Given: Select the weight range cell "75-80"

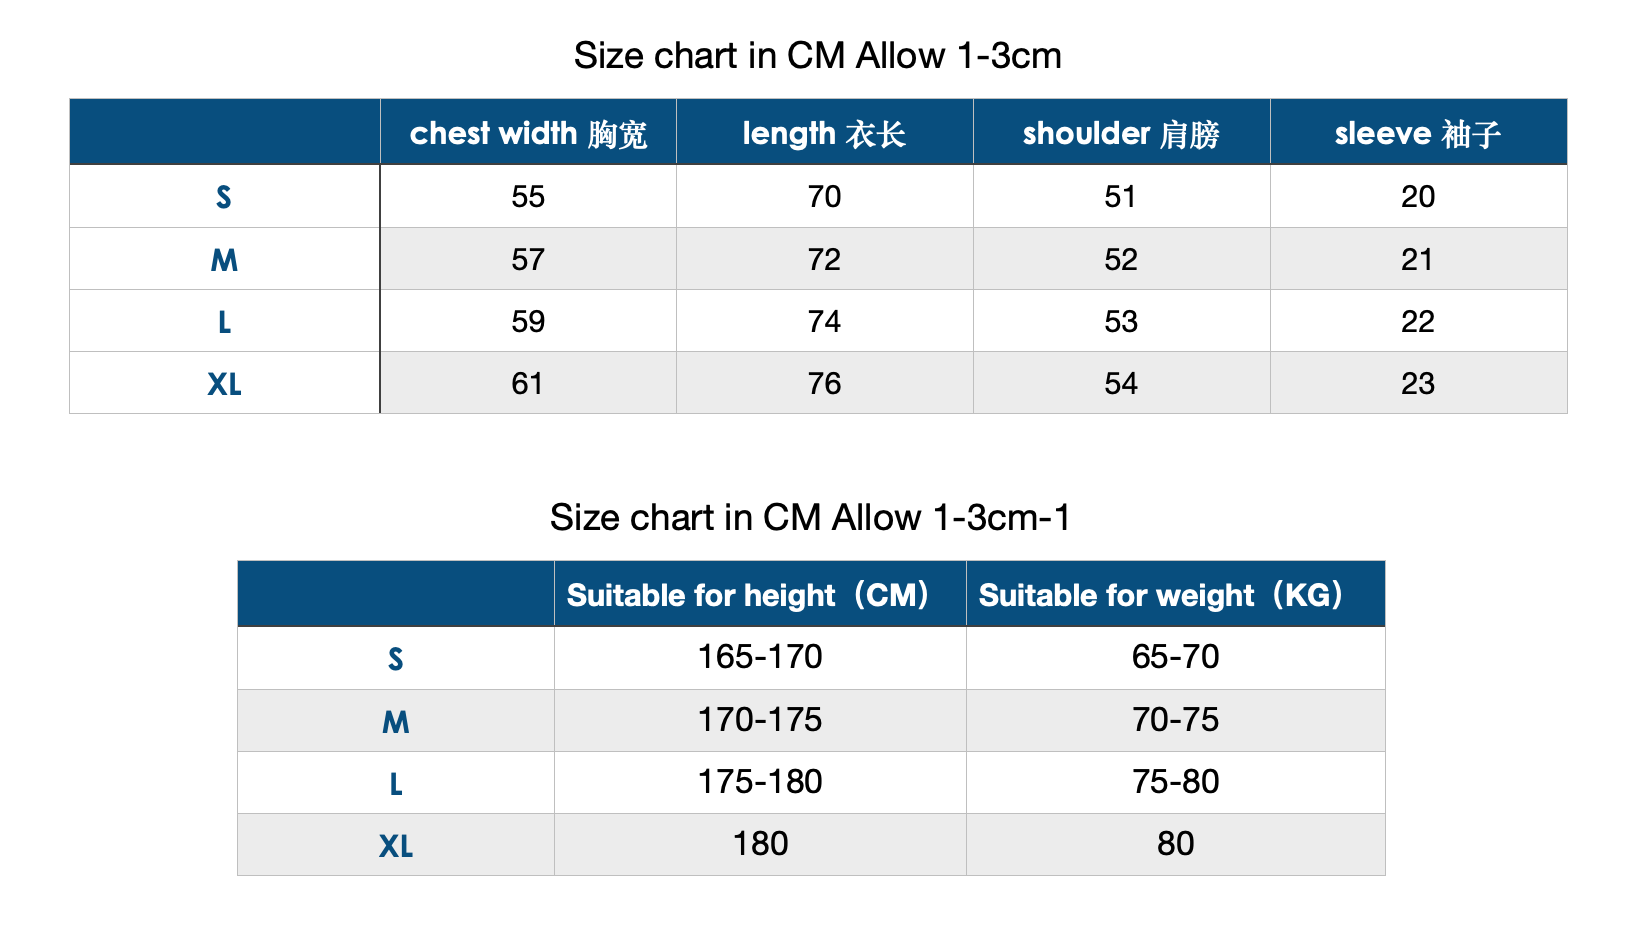Looking at the screenshot, I should click(x=1175, y=782).
